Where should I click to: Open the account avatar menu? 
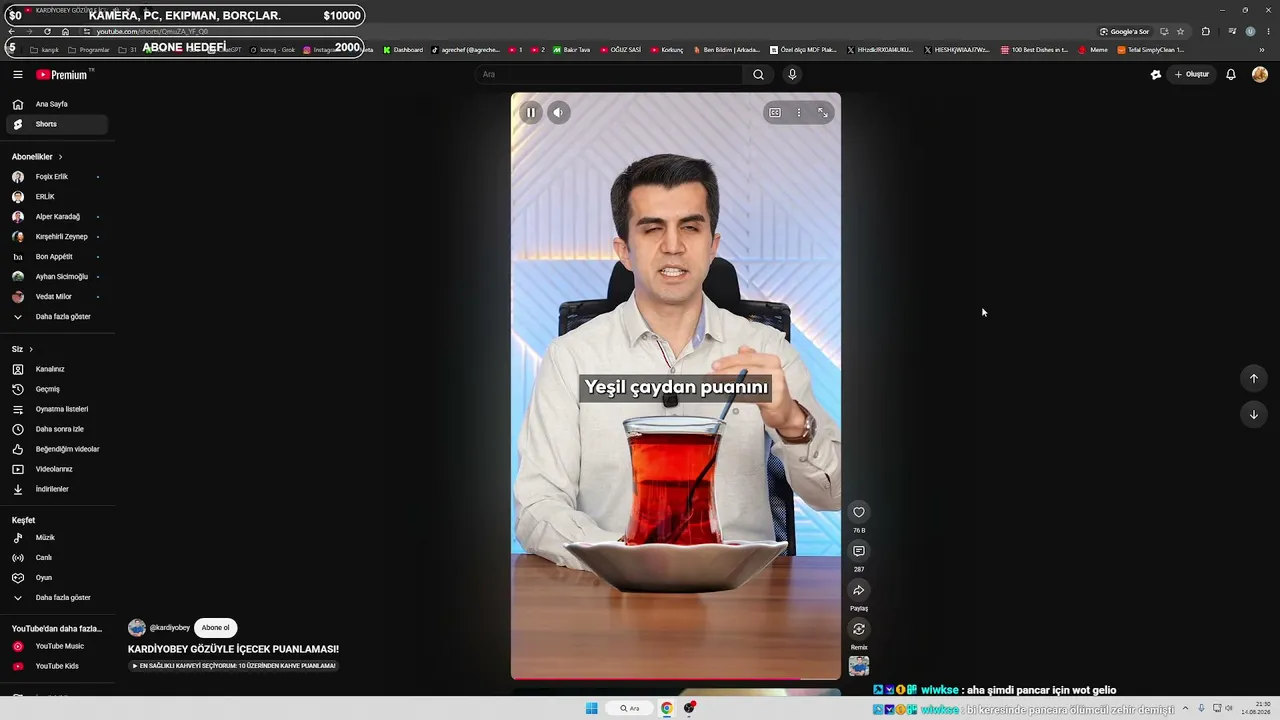click(1260, 74)
